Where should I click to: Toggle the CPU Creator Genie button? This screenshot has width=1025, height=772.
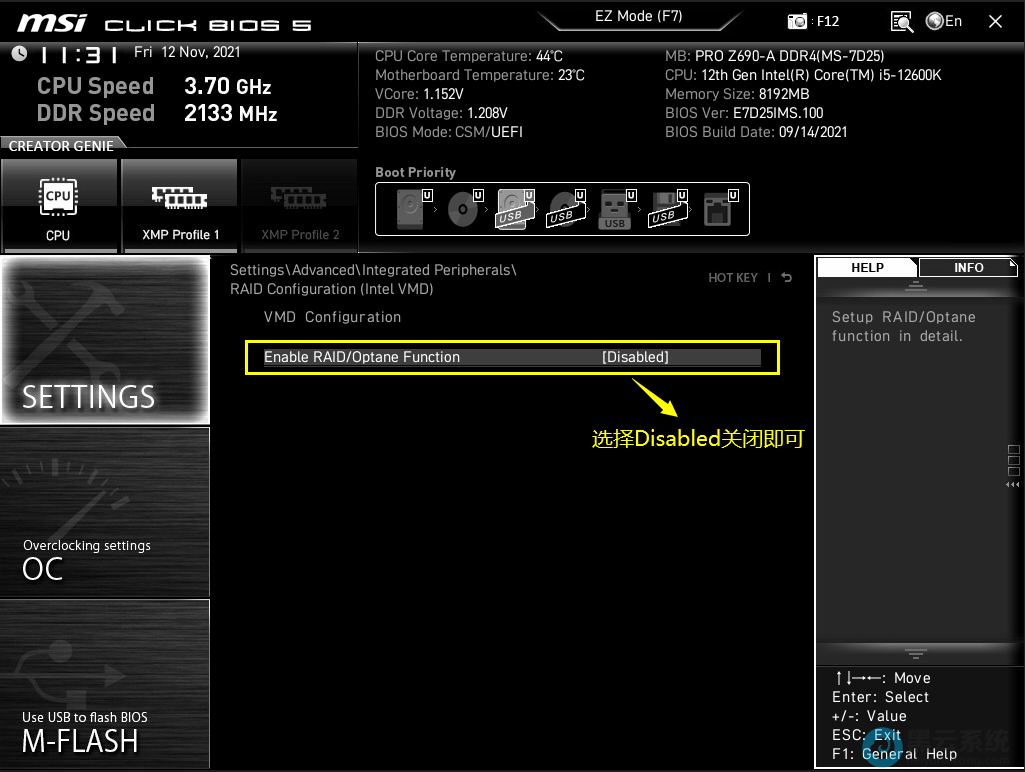pyautogui.click(x=58, y=205)
